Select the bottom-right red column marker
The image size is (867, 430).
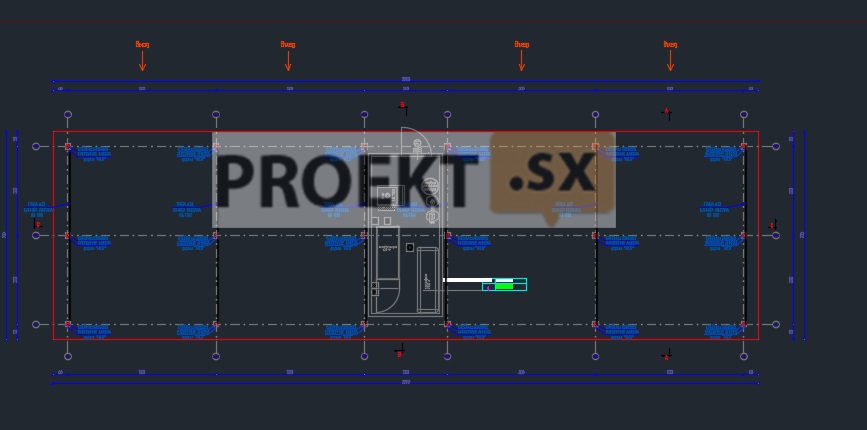(744, 324)
